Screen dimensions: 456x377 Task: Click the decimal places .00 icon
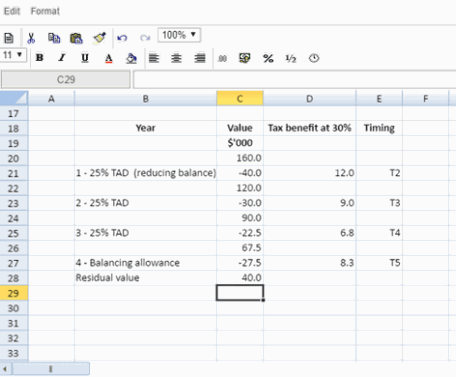pos(222,59)
